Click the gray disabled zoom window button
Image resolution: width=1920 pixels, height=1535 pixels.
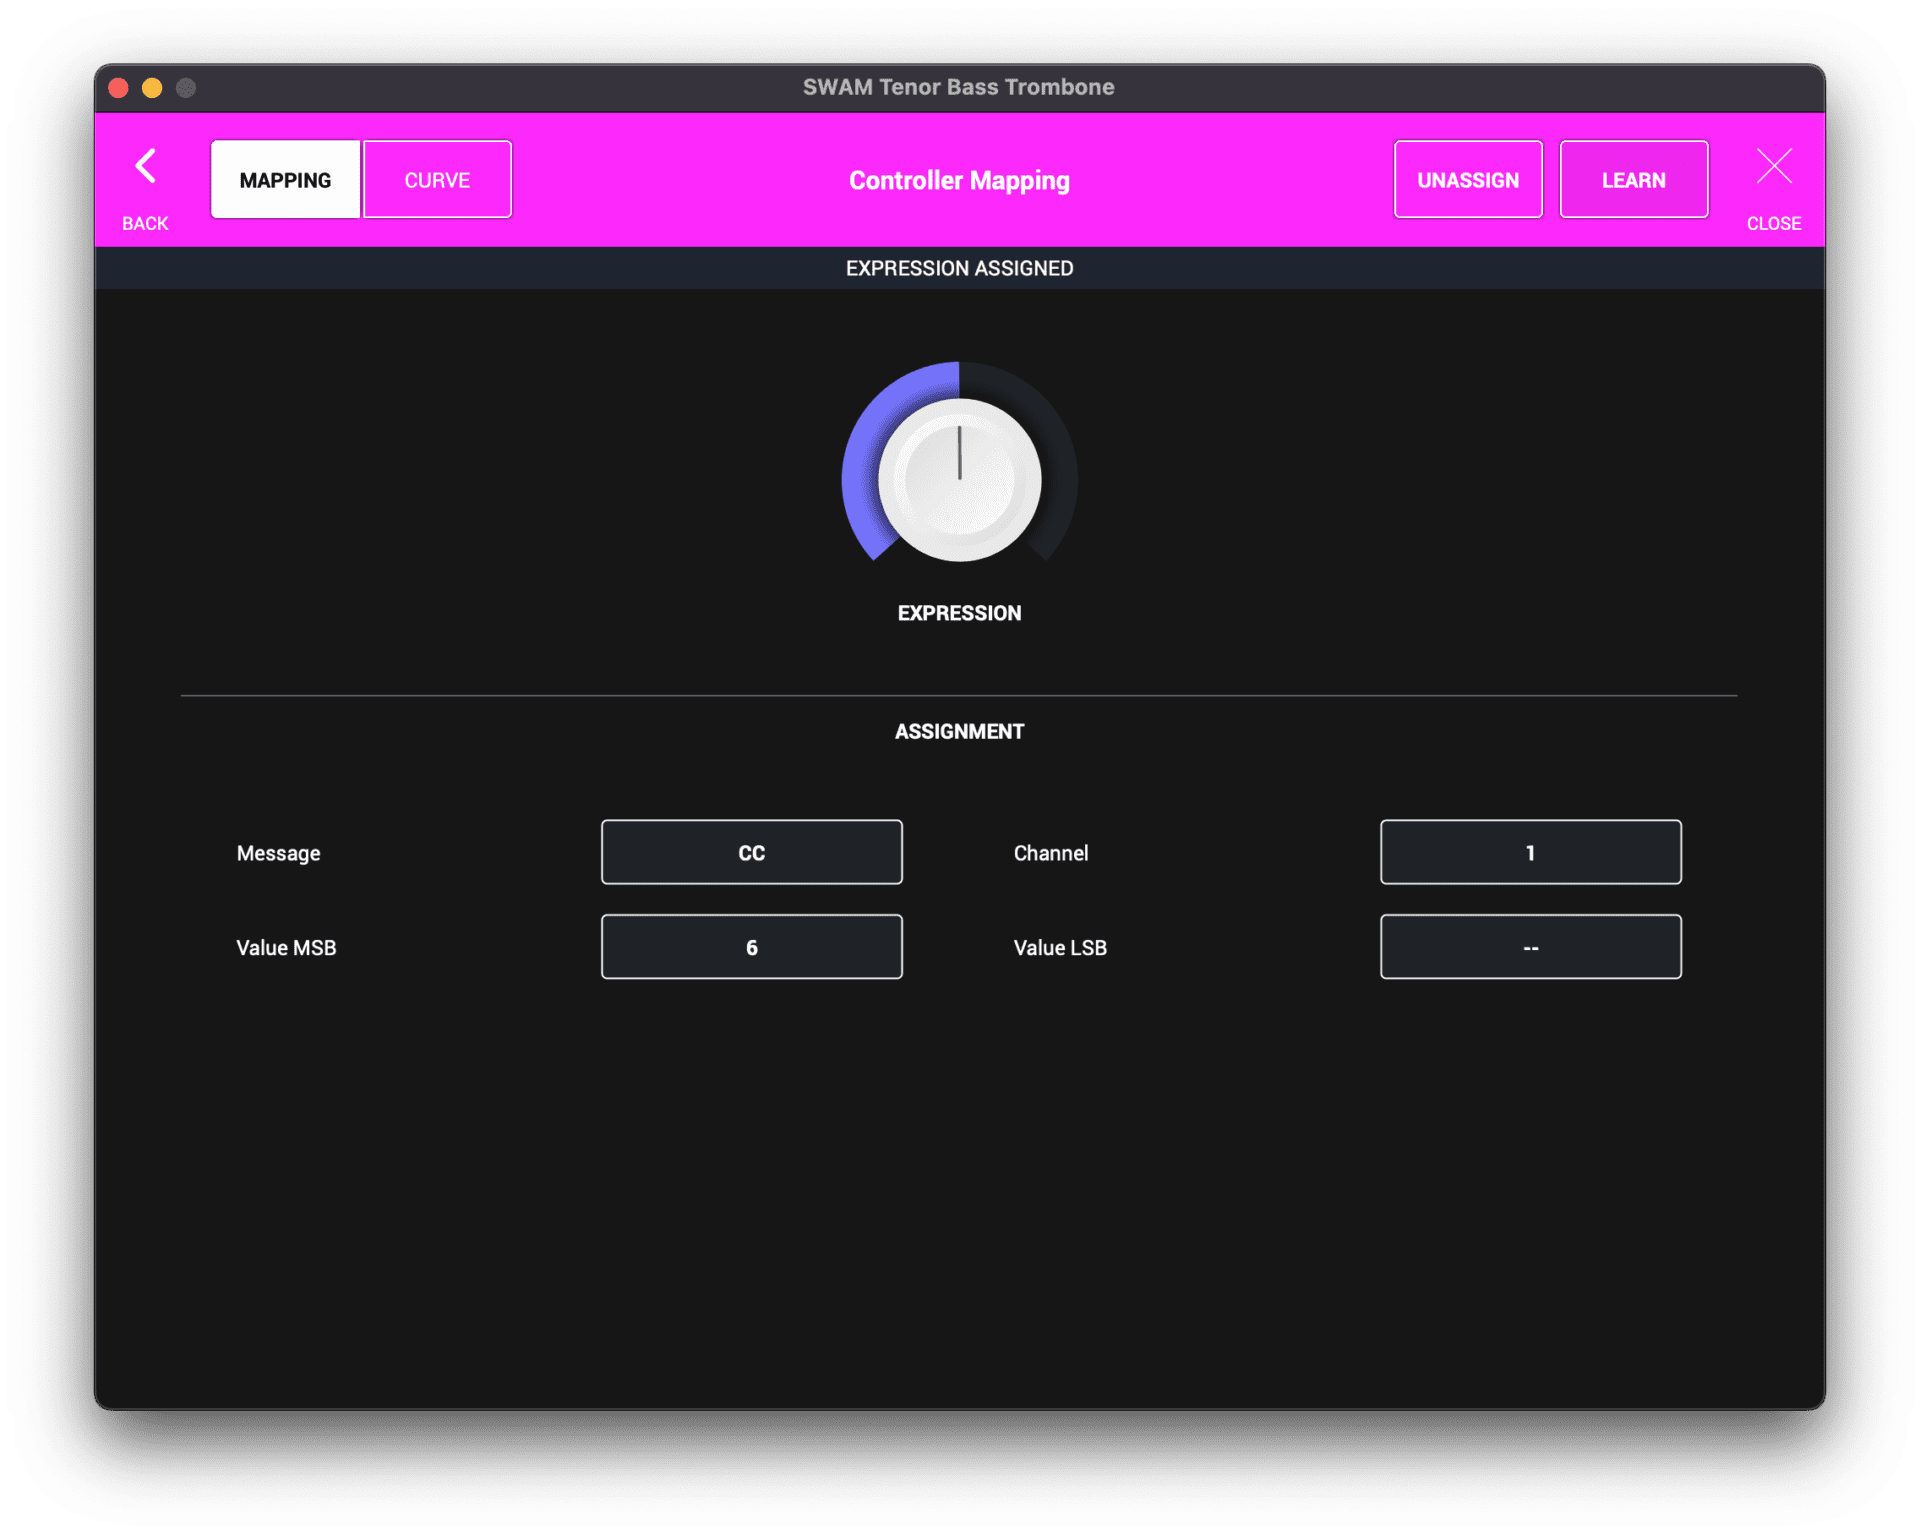tap(186, 88)
